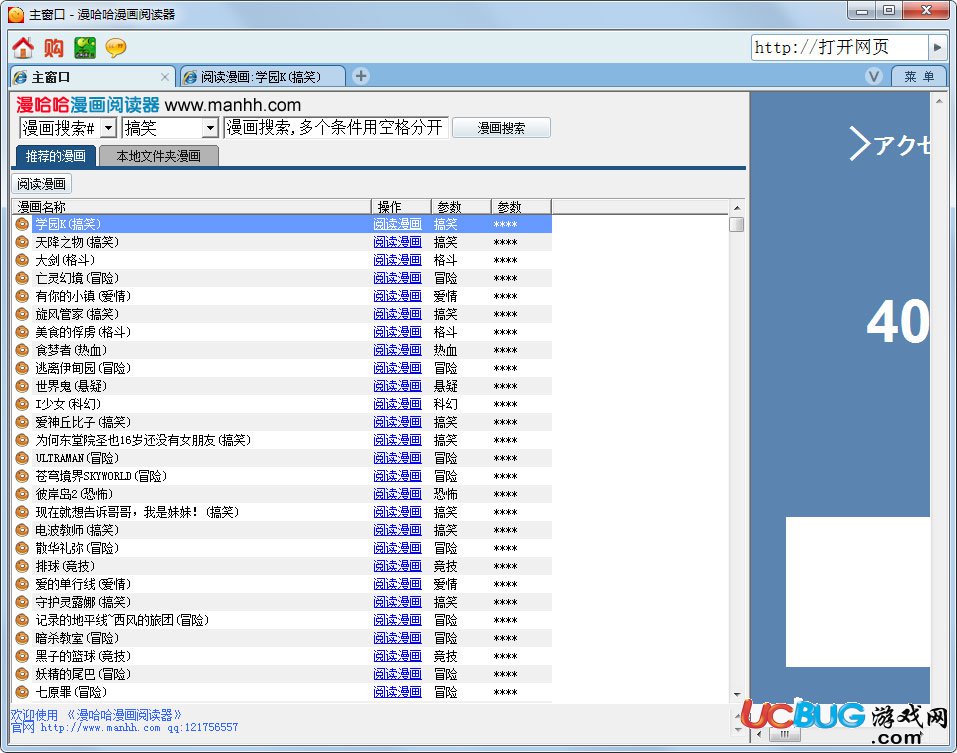Select disc icon beside 彼岸岛2(恐怖)
This screenshot has width=957, height=753.
click(x=22, y=494)
